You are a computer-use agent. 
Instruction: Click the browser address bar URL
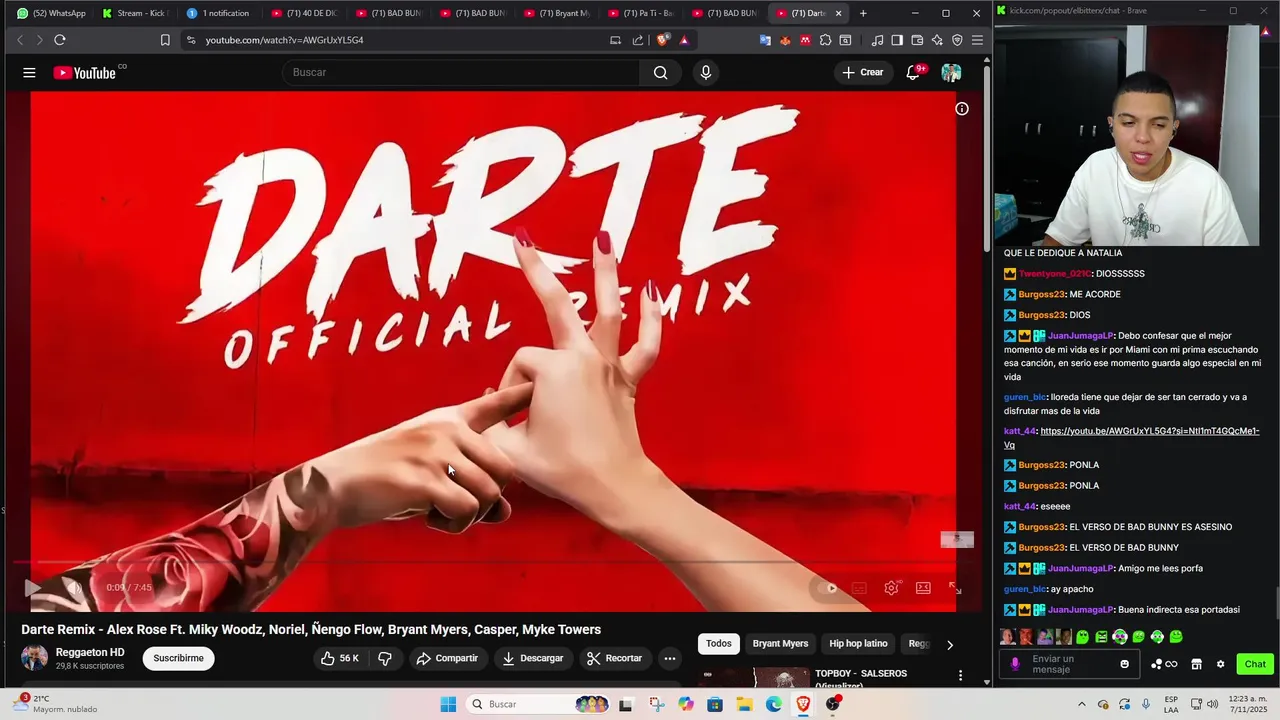pos(284,40)
